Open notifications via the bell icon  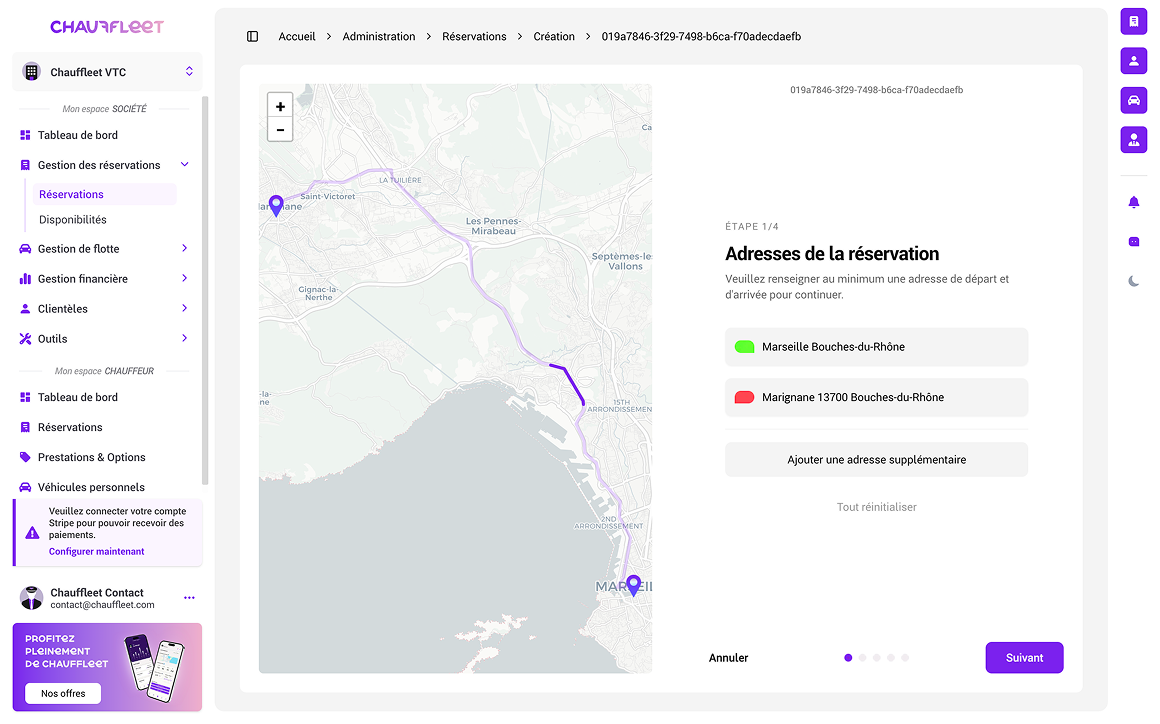(x=1134, y=202)
